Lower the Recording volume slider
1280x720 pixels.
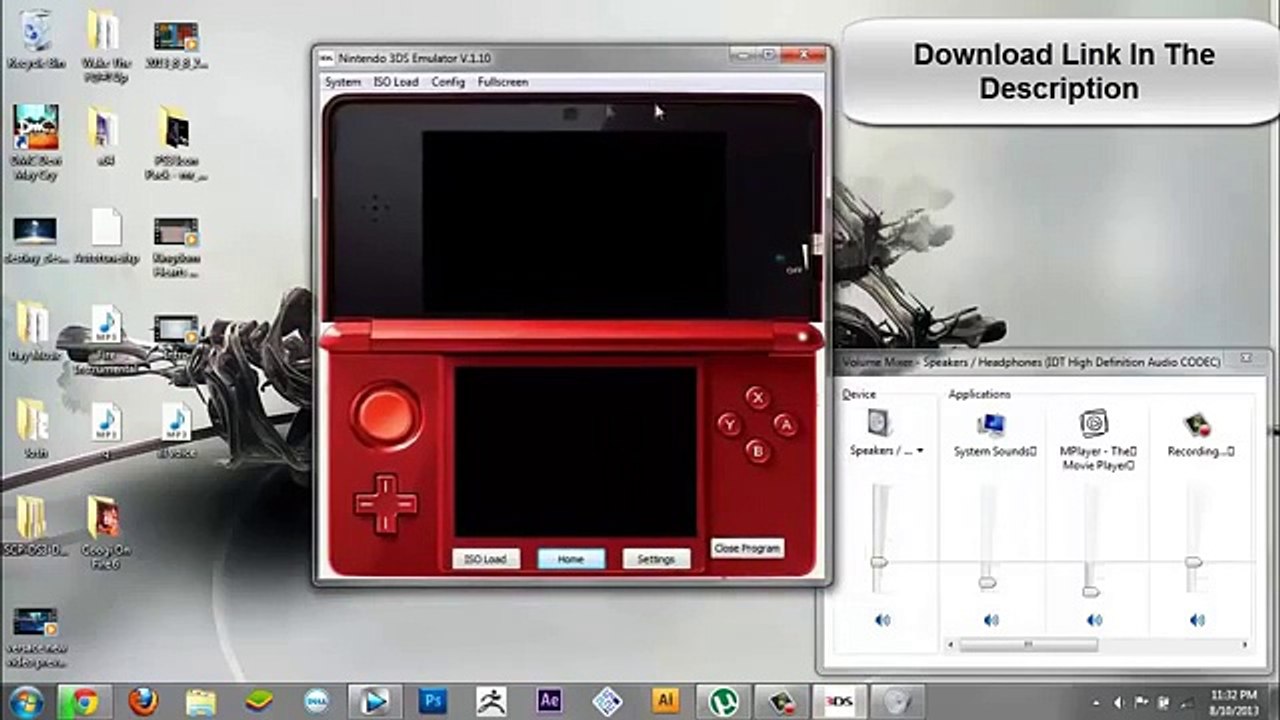coord(1193,563)
